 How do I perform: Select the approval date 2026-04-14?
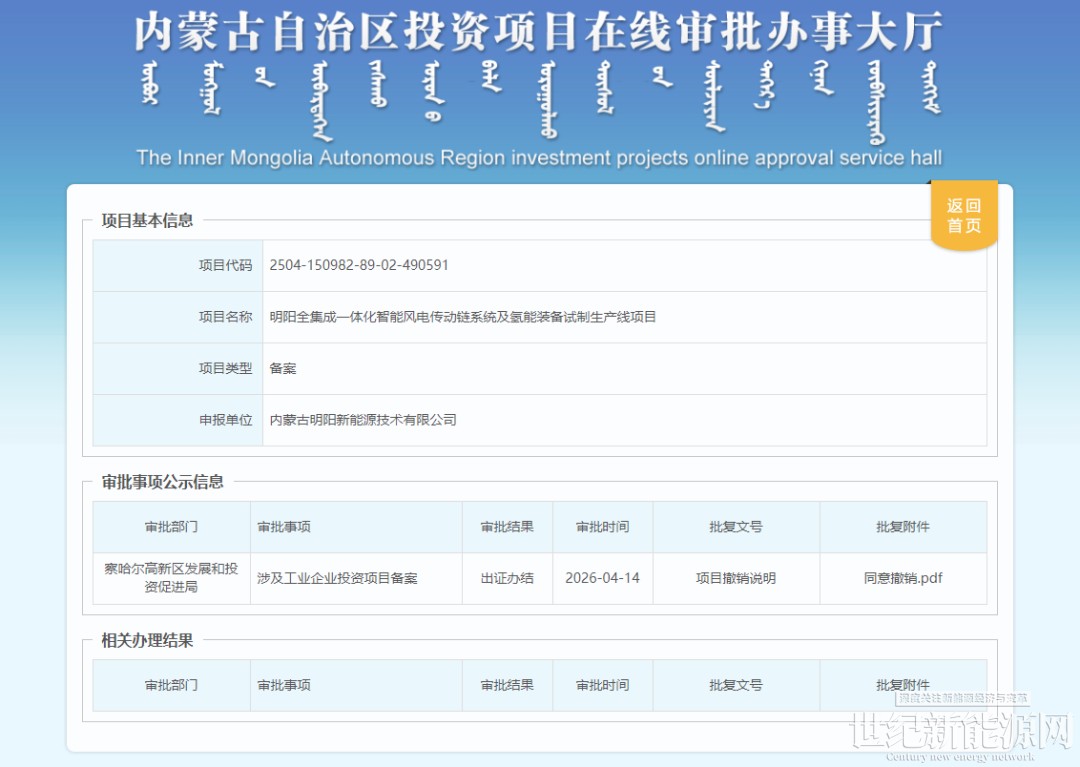602,578
